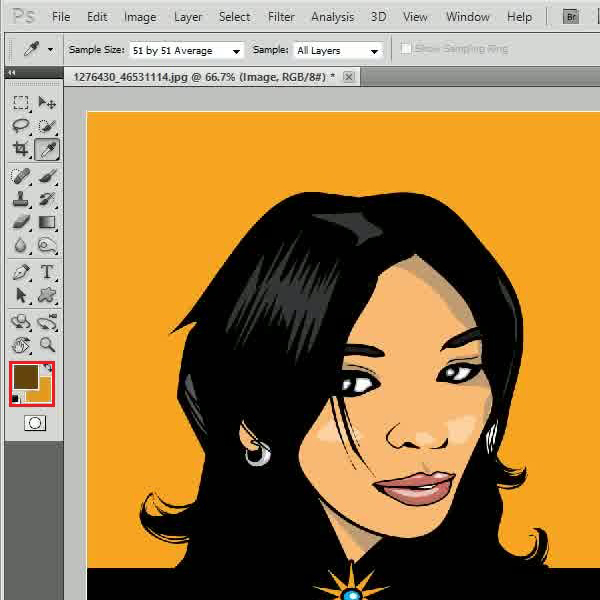
Task: Select the Gradient tool
Action: point(47,222)
